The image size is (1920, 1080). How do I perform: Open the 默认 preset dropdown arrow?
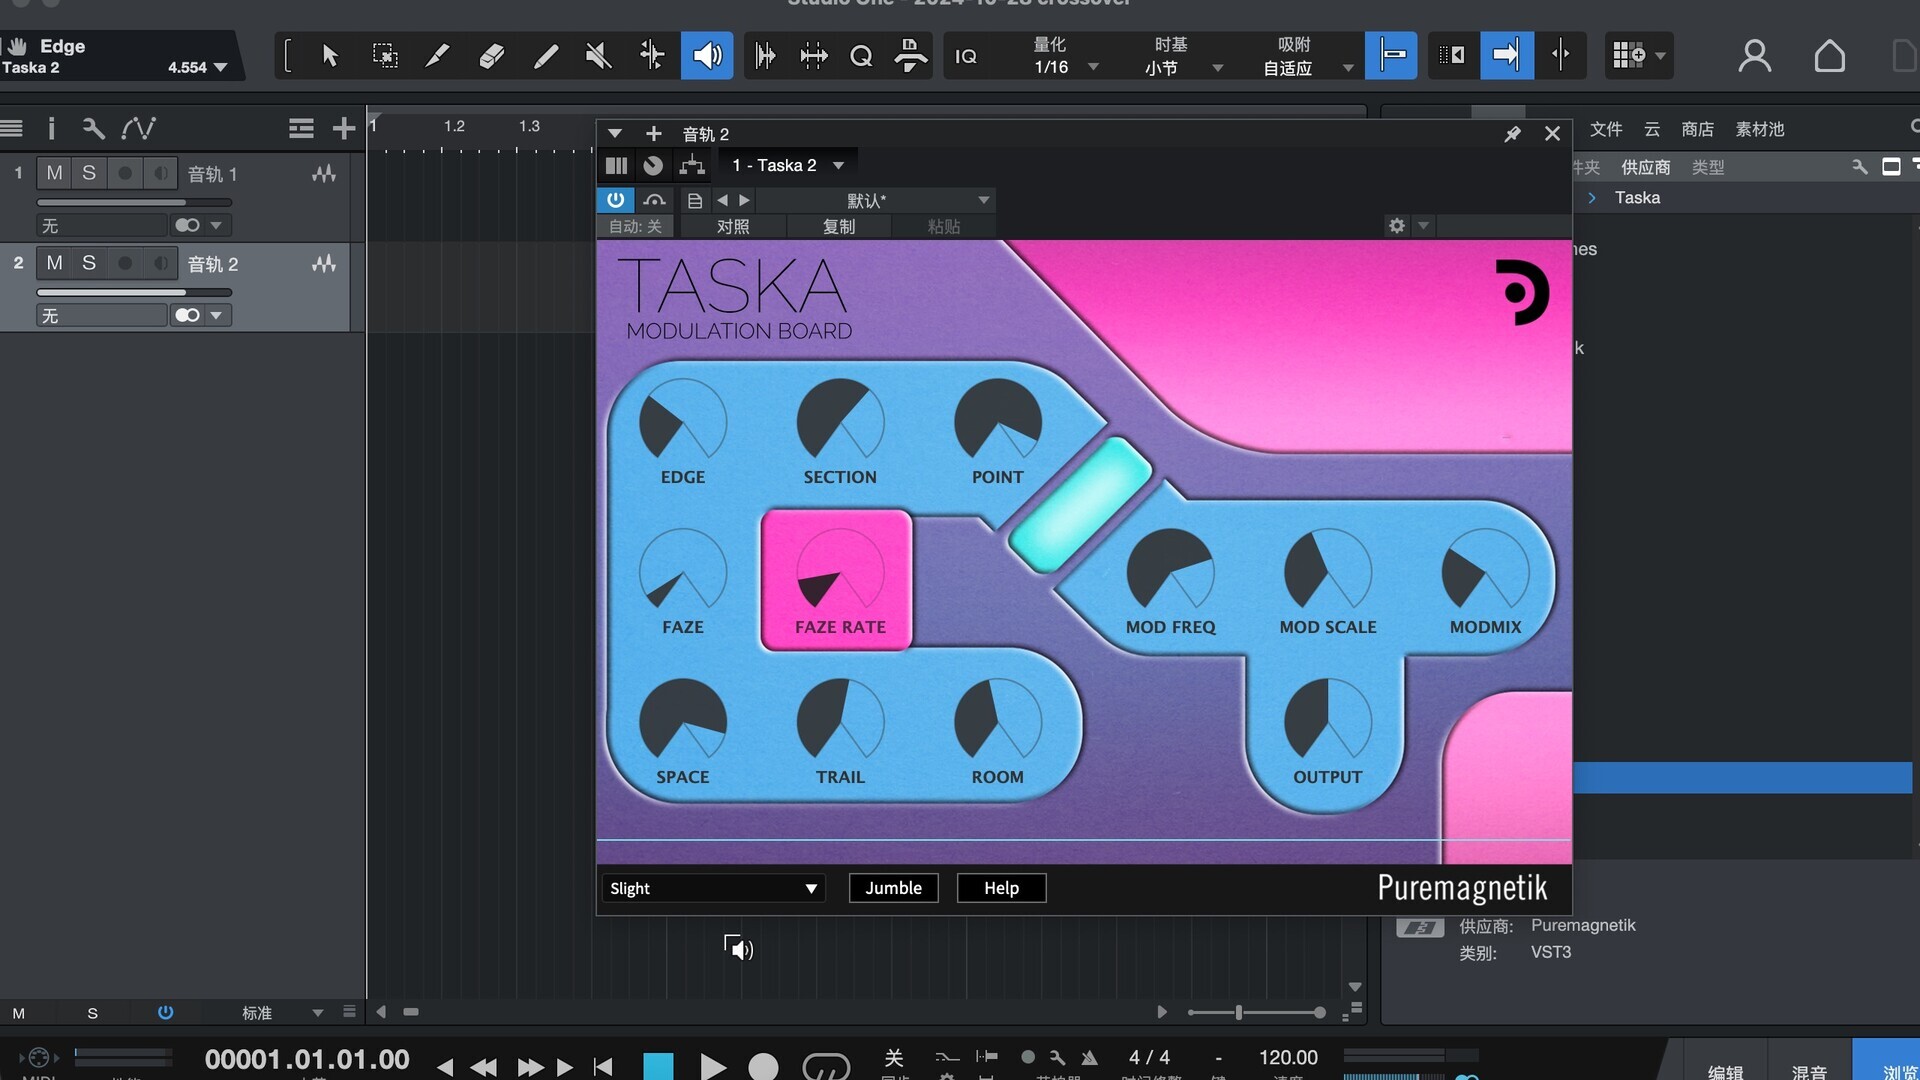pyautogui.click(x=983, y=200)
